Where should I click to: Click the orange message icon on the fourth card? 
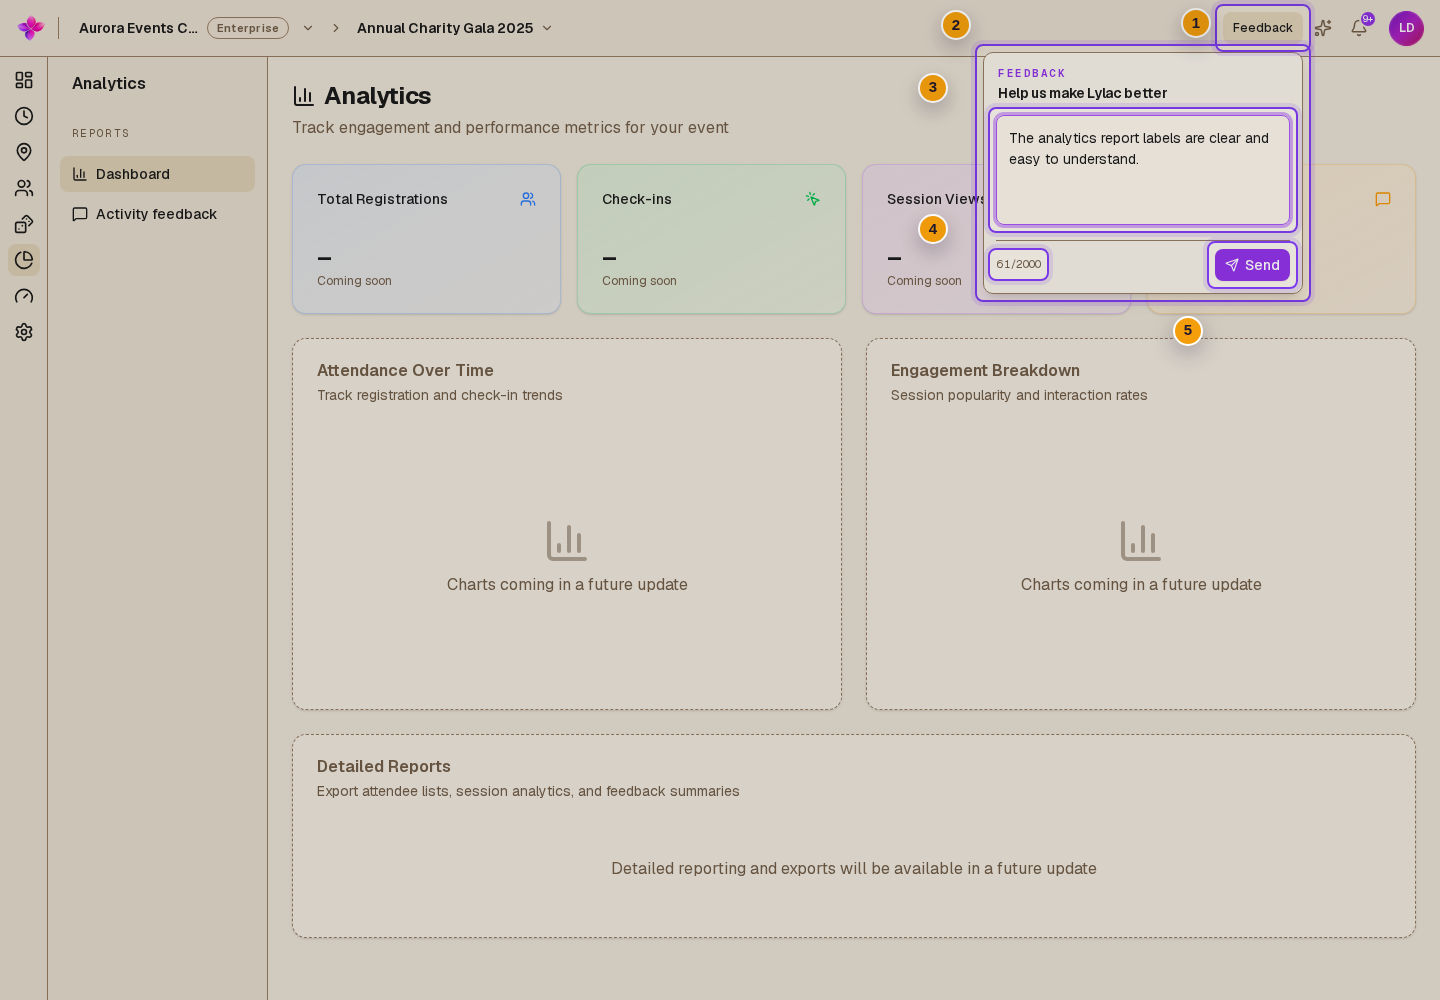pyautogui.click(x=1383, y=199)
